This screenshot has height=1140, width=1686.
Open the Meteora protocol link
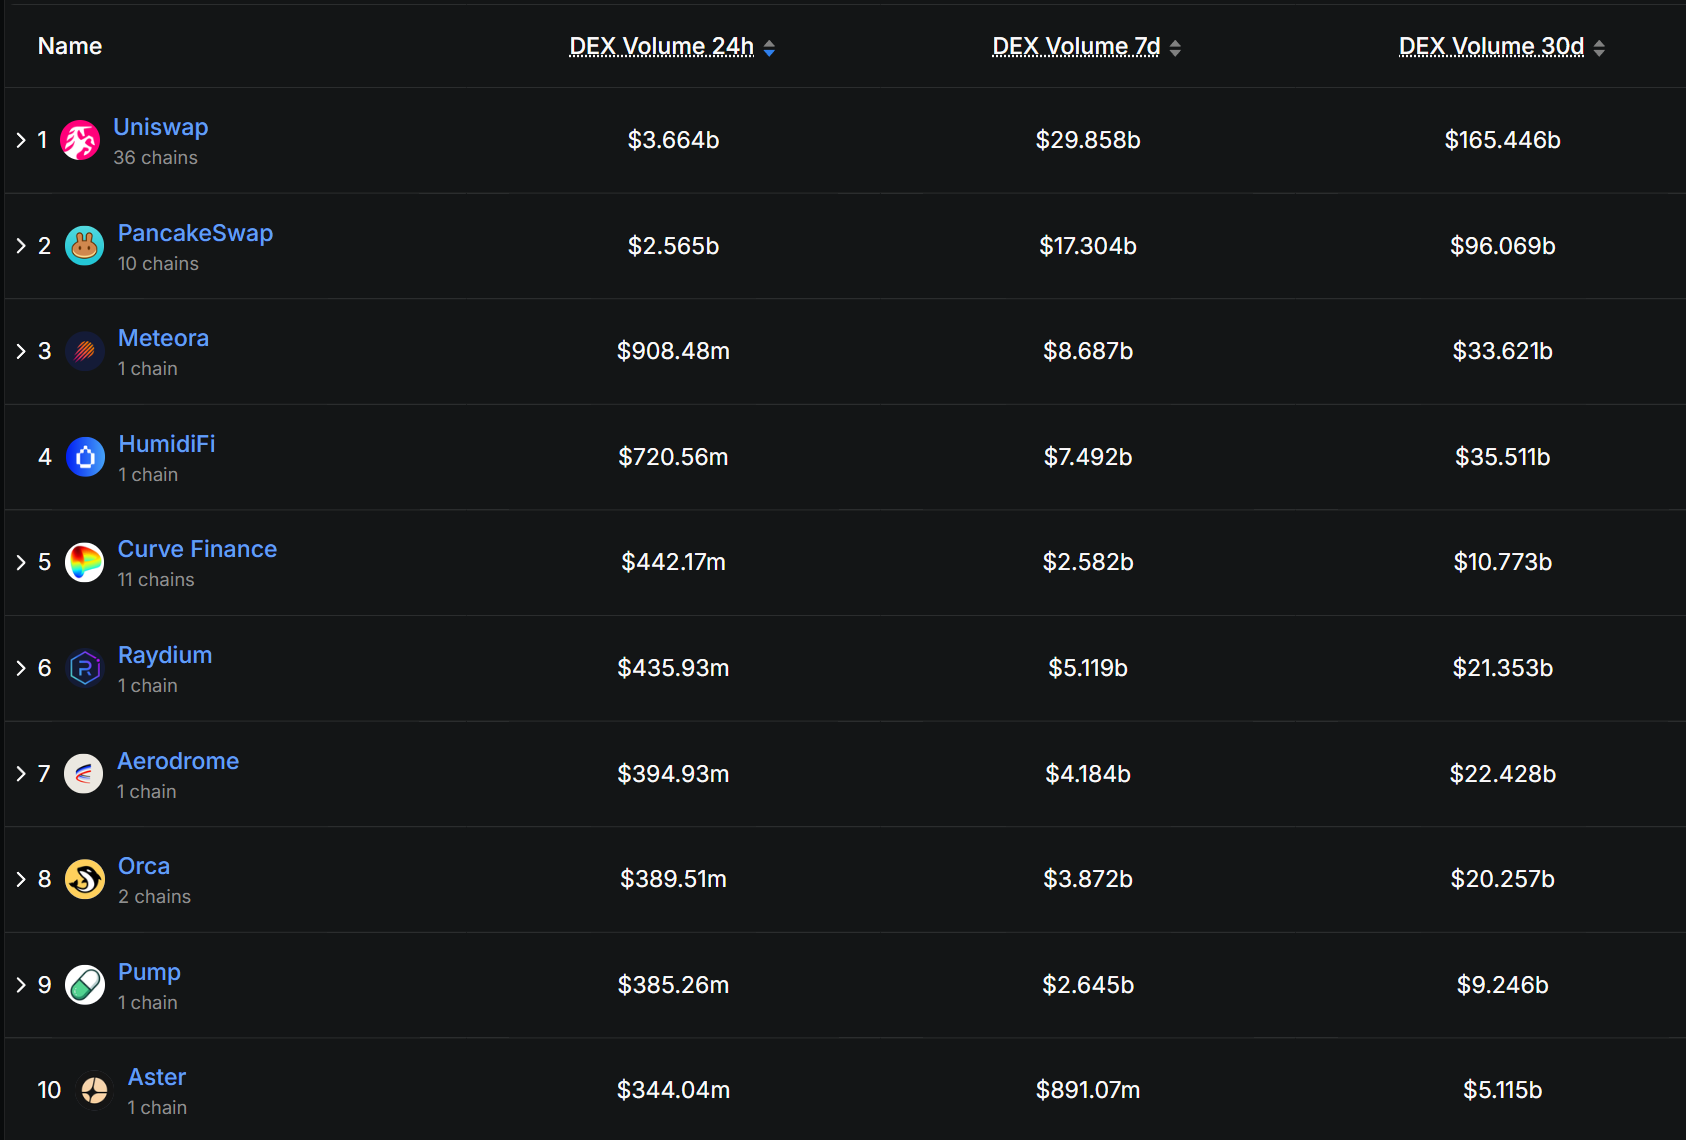click(x=163, y=338)
